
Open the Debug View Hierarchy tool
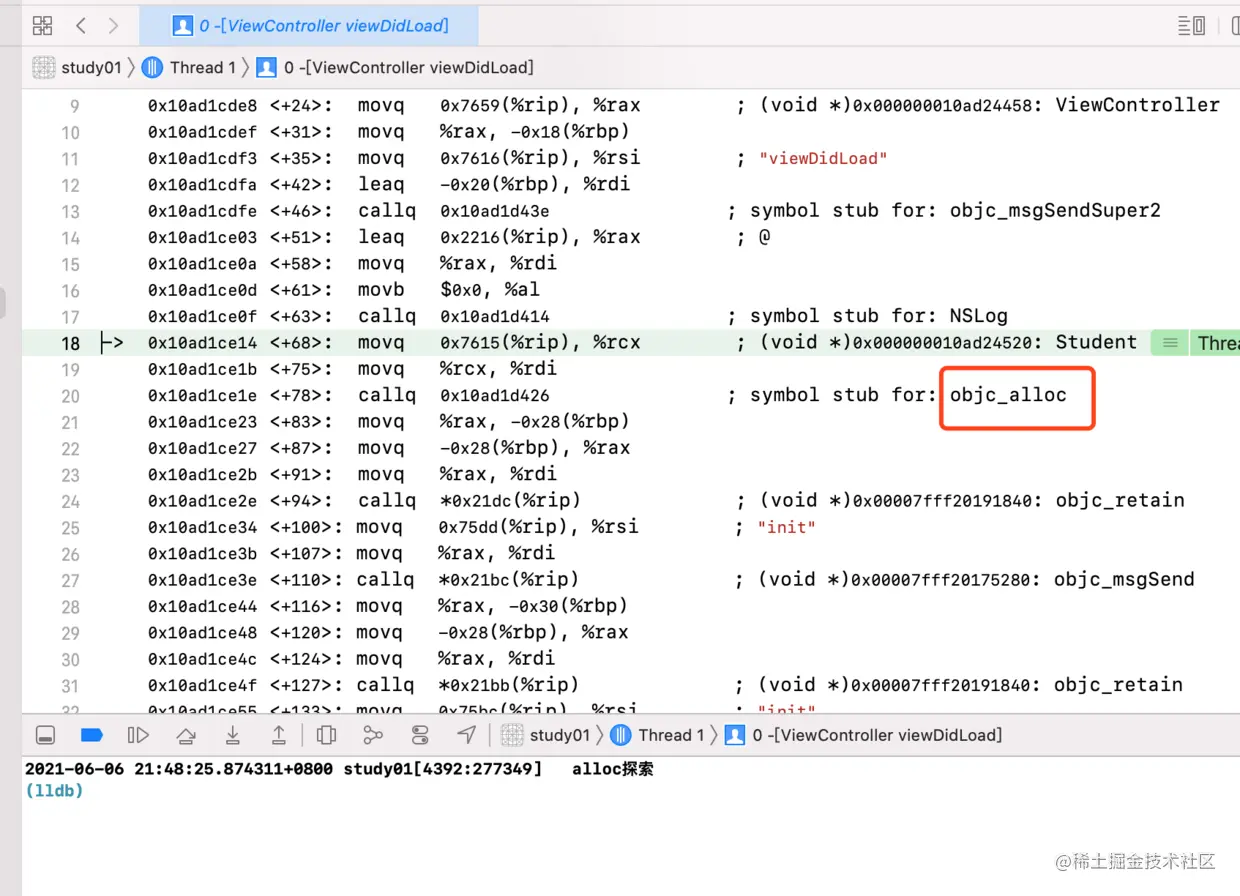[326, 735]
